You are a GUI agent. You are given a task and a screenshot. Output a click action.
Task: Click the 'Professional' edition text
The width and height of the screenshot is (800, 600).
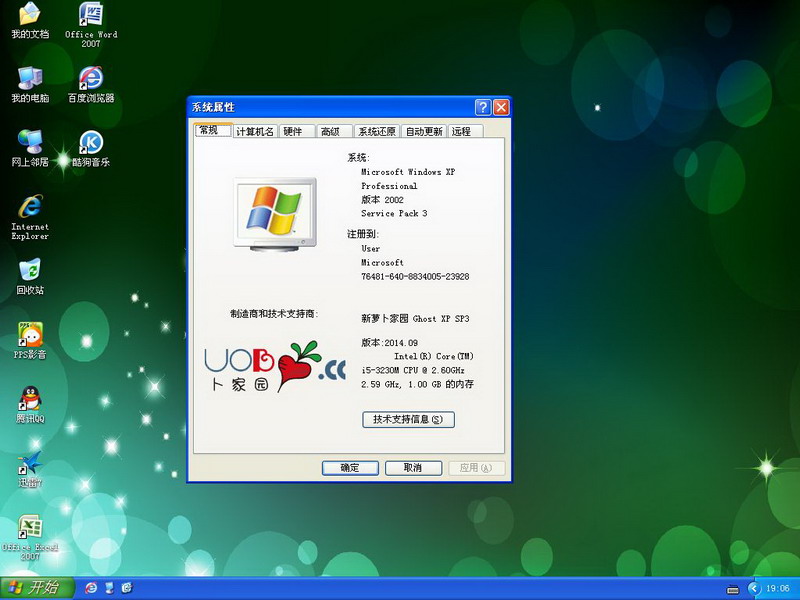pos(389,186)
